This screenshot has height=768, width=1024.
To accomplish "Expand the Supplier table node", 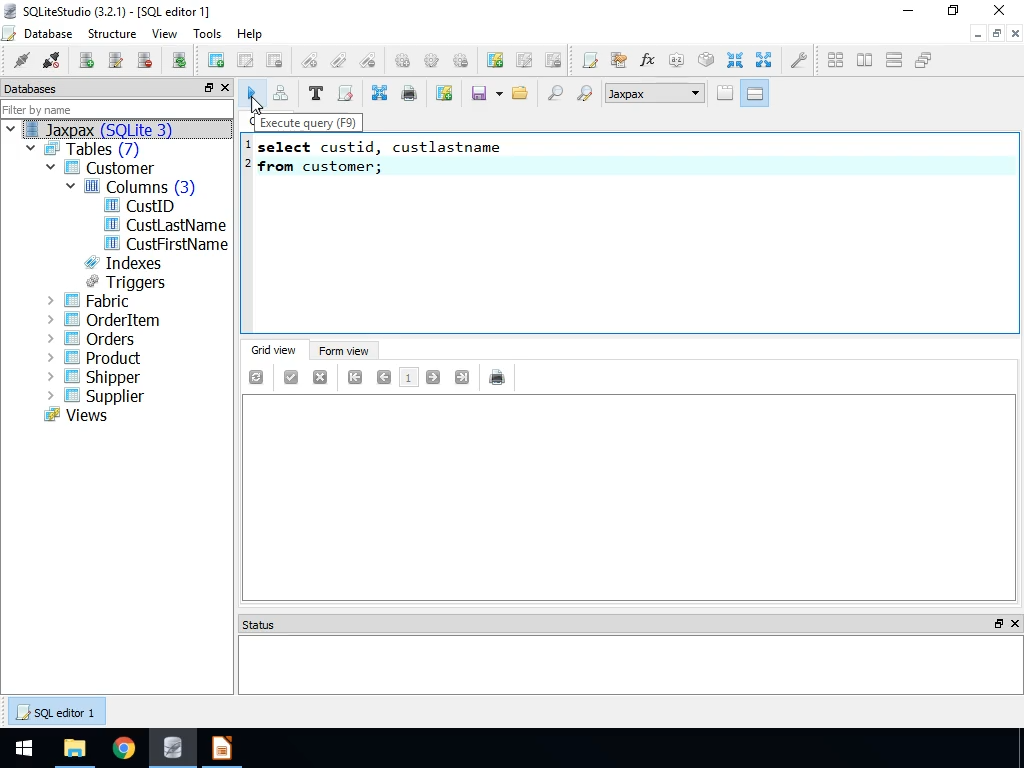I will click(x=51, y=396).
